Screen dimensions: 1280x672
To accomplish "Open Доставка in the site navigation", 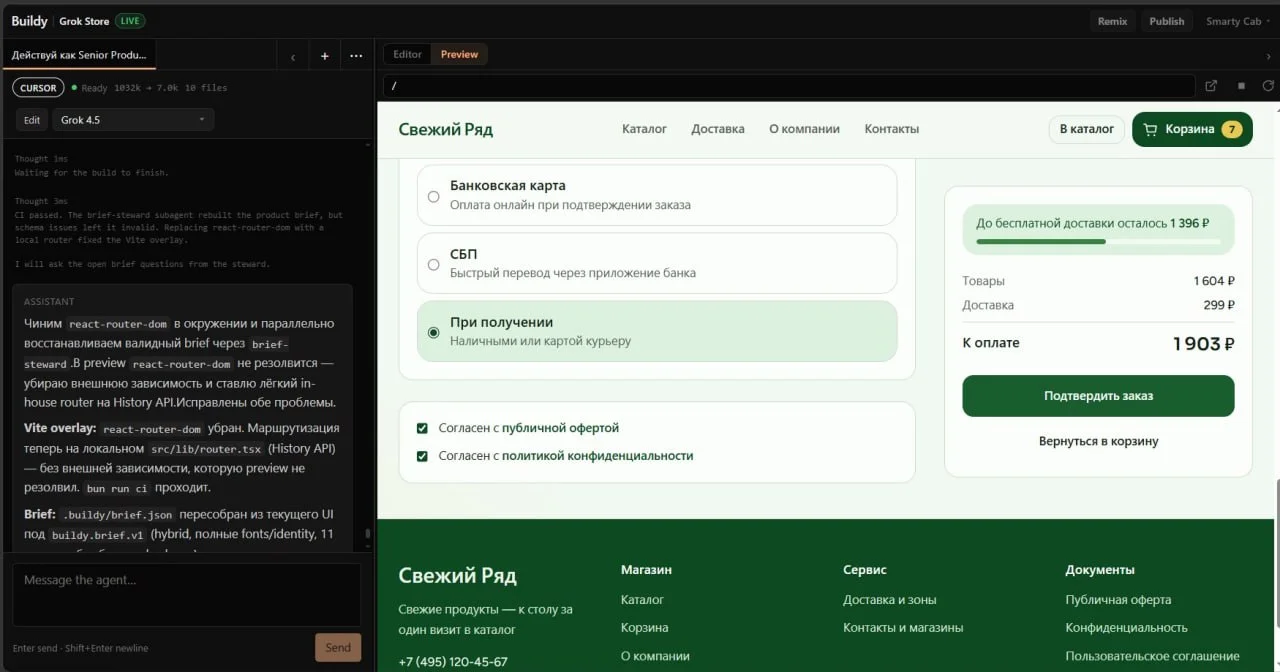I will point(718,129).
